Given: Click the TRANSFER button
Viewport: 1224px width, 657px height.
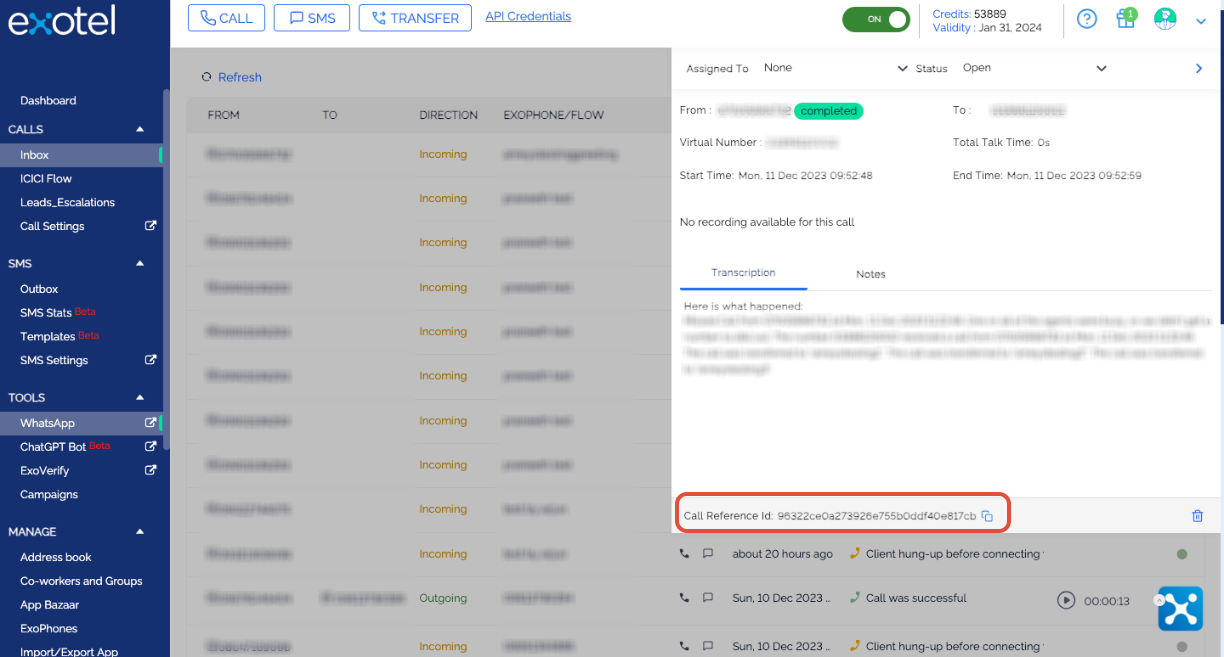Looking at the screenshot, I should pos(415,18).
